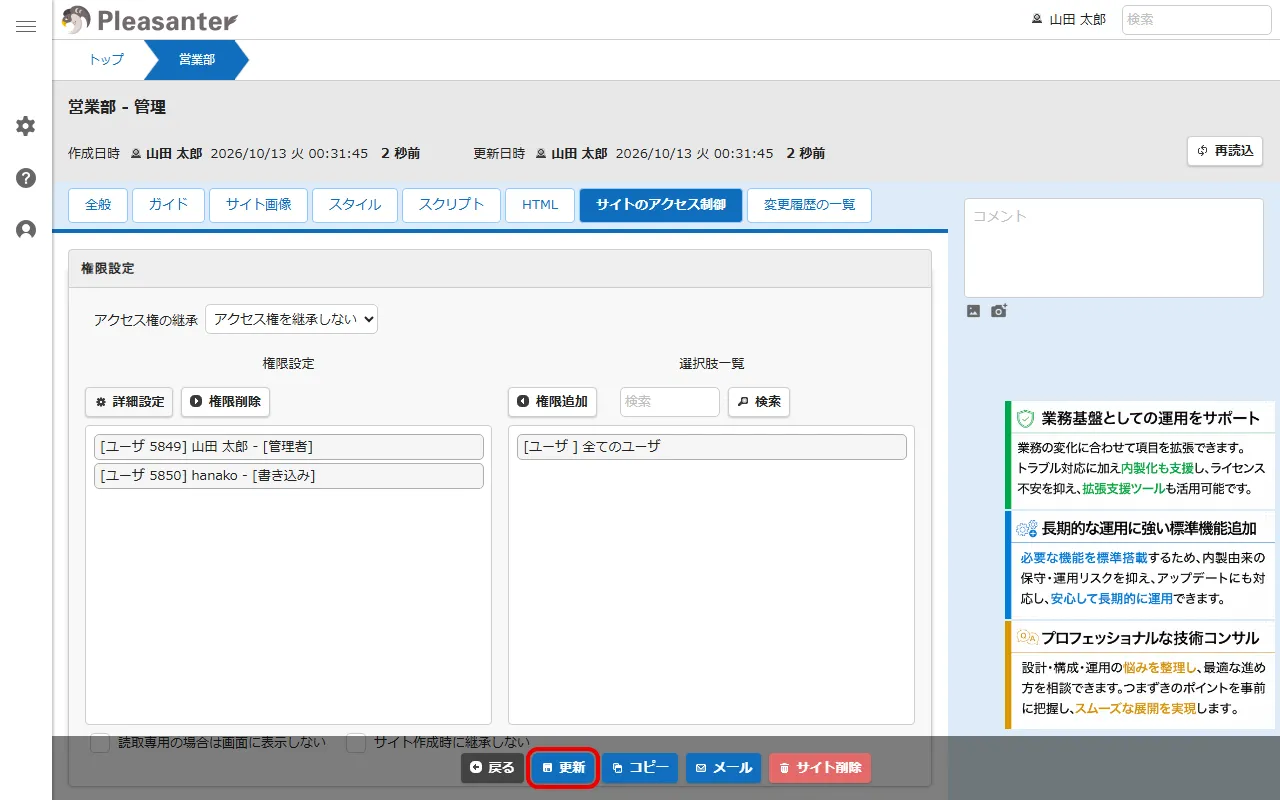Image resolution: width=1280 pixels, height=800 pixels.
Task: Open the settings gear in sidebar
Action: [26, 126]
